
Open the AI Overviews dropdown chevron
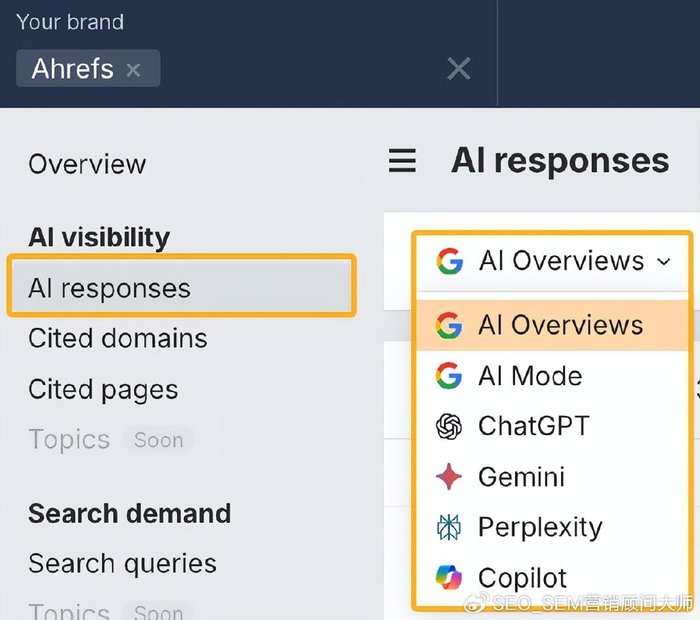click(x=664, y=262)
